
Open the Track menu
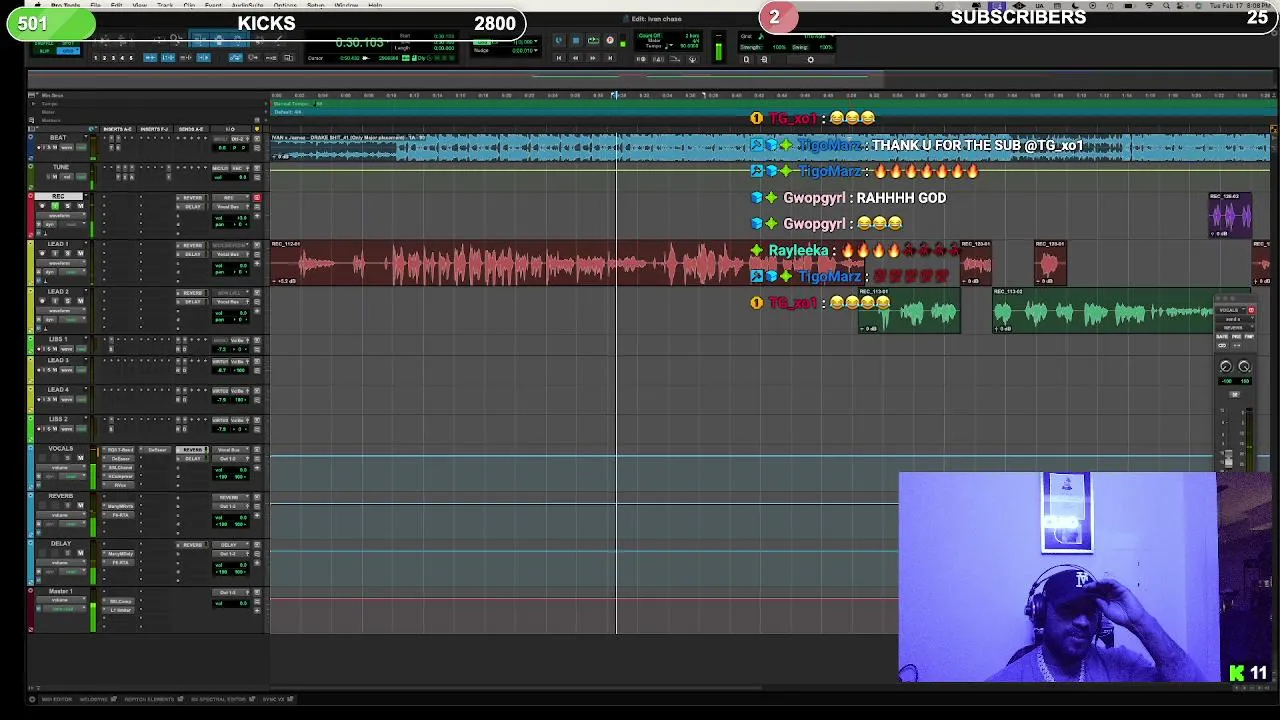[x=163, y=5]
